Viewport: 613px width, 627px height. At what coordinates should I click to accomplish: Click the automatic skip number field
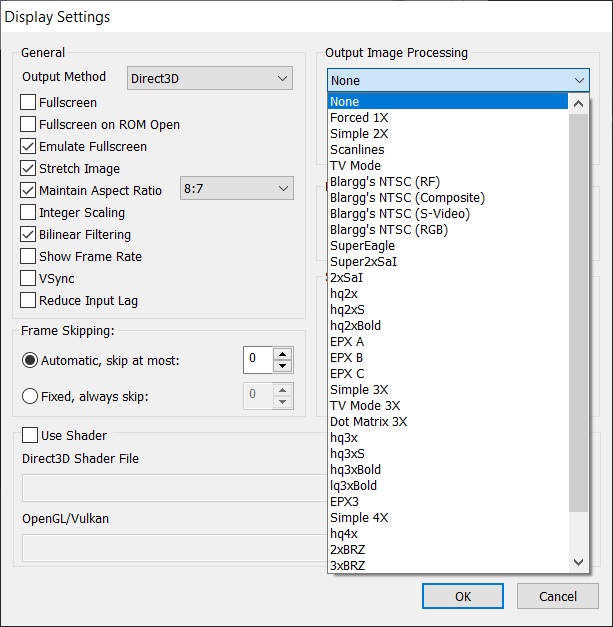pyautogui.click(x=258, y=360)
